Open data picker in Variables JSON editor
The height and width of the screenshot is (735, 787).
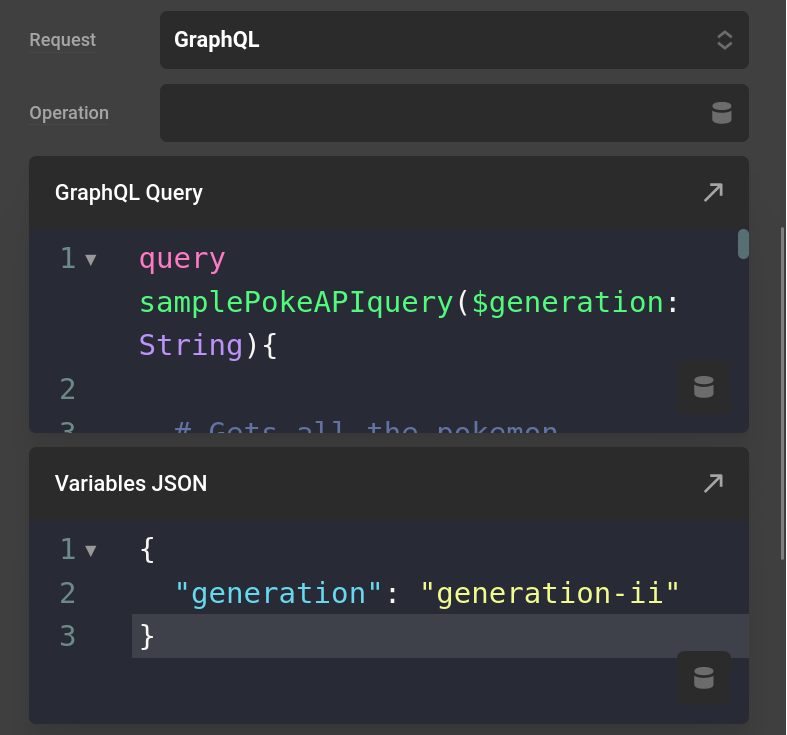pos(704,678)
